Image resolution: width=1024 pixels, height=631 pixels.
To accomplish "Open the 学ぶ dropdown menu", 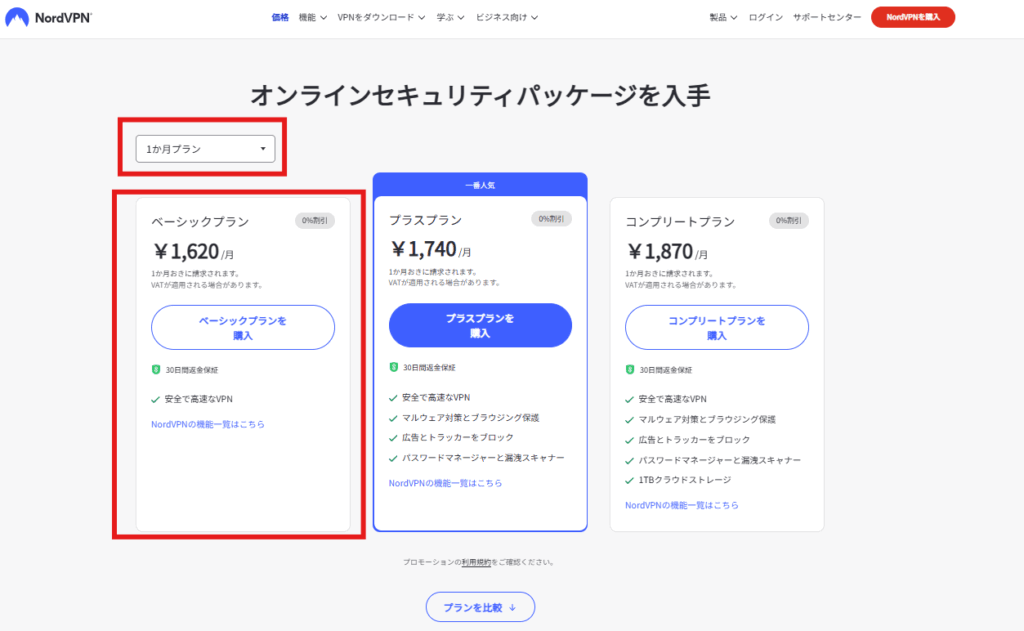I will pos(451,17).
